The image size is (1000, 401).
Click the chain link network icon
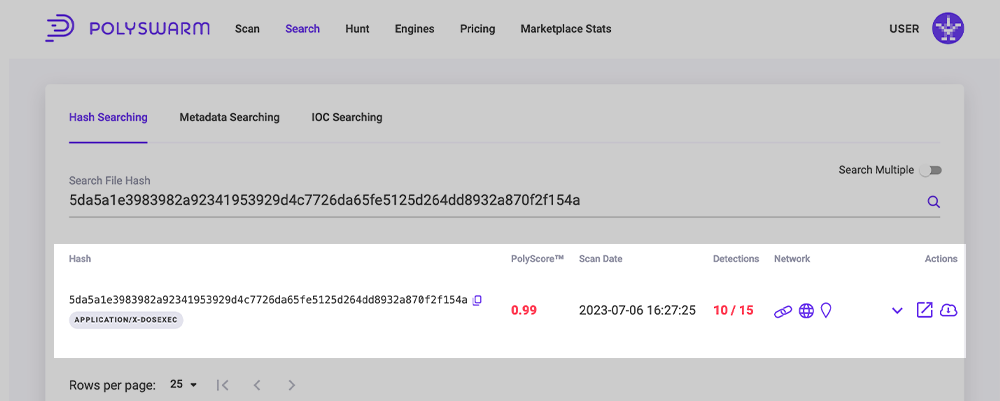(x=783, y=311)
